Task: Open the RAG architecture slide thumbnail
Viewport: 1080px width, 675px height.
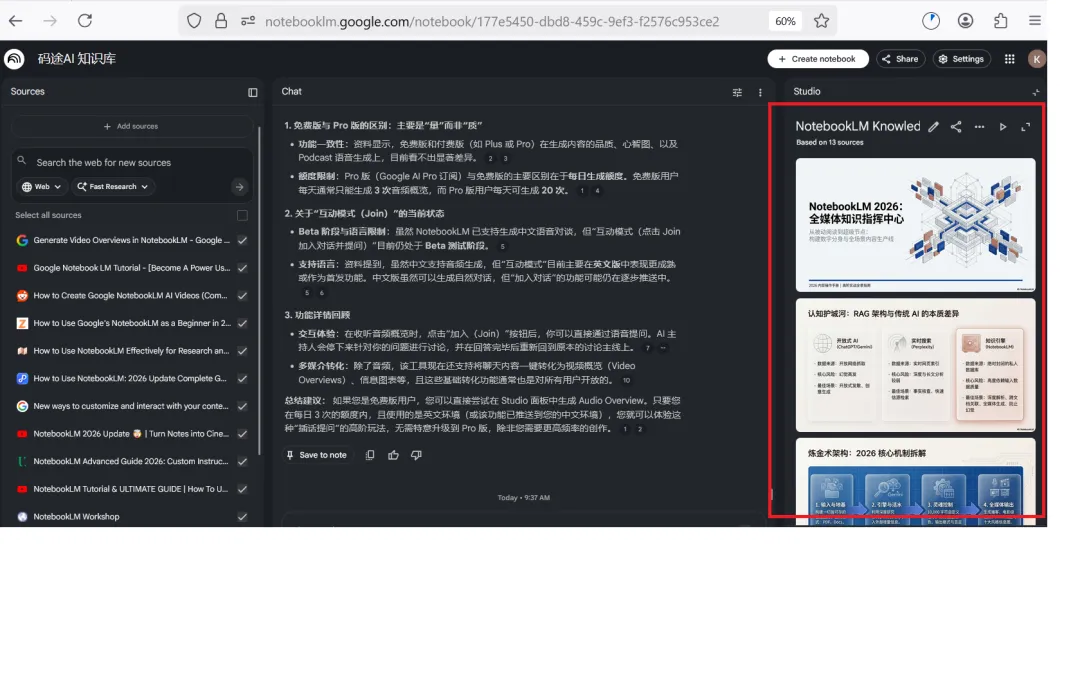Action: pos(915,365)
